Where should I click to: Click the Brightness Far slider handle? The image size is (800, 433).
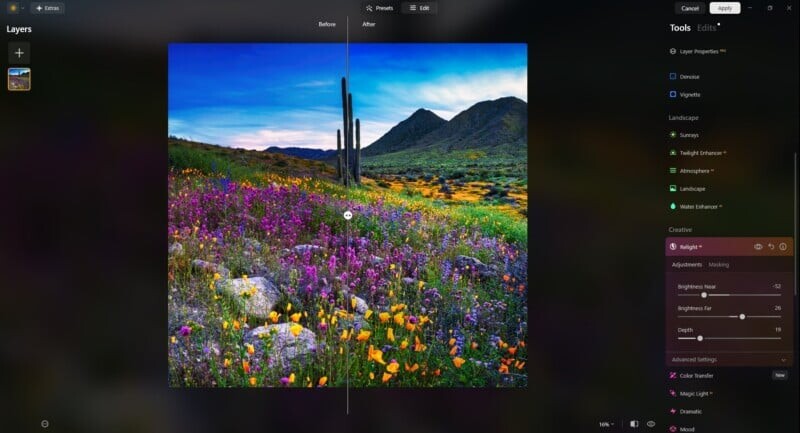pos(742,317)
